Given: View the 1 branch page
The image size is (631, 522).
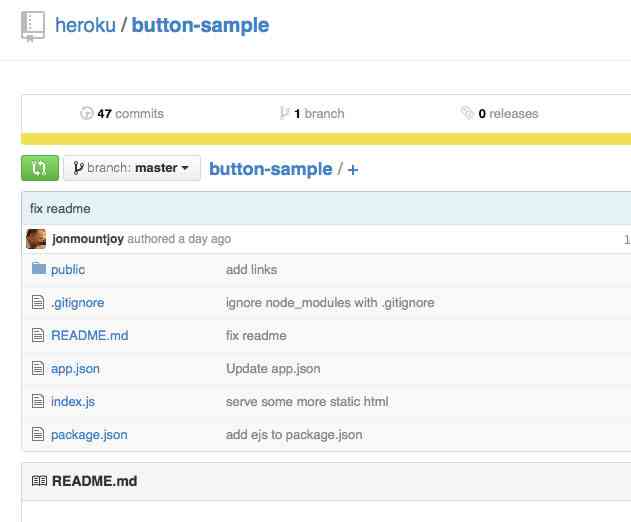Looking at the screenshot, I should pos(319,114).
